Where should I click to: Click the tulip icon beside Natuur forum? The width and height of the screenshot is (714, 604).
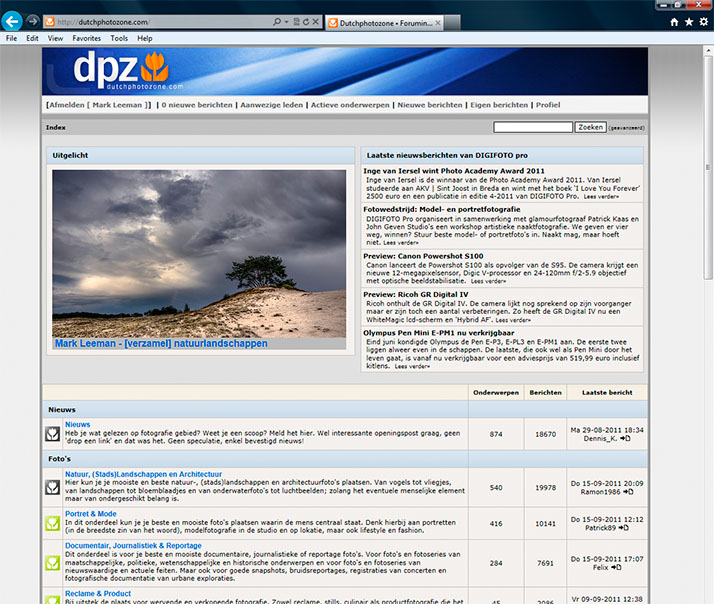point(52,487)
